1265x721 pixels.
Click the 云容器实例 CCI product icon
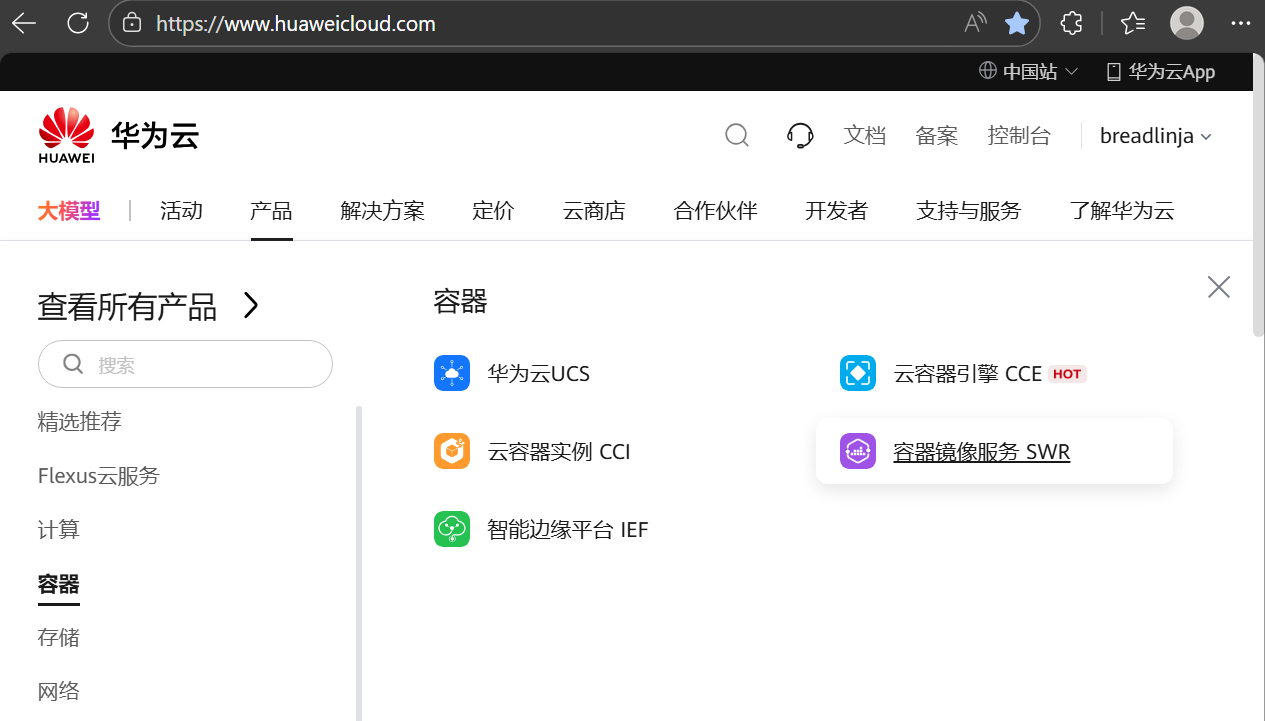452,451
